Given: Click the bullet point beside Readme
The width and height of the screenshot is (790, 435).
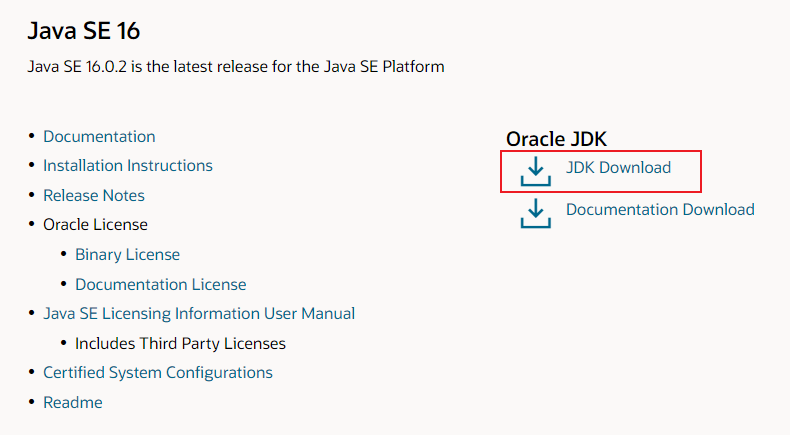Looking at the screenshot, I should click(32, 403).
